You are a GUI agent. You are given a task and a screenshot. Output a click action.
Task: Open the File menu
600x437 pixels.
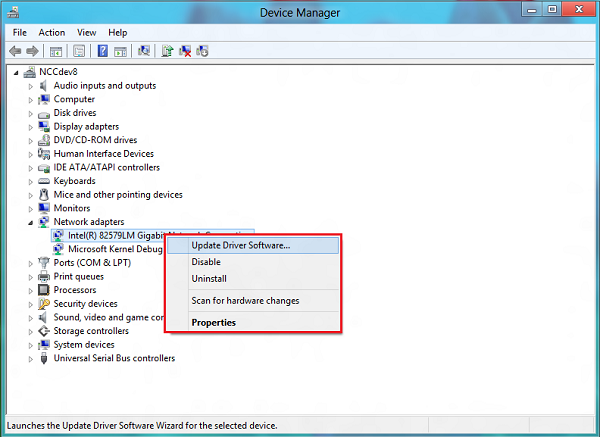20,33
